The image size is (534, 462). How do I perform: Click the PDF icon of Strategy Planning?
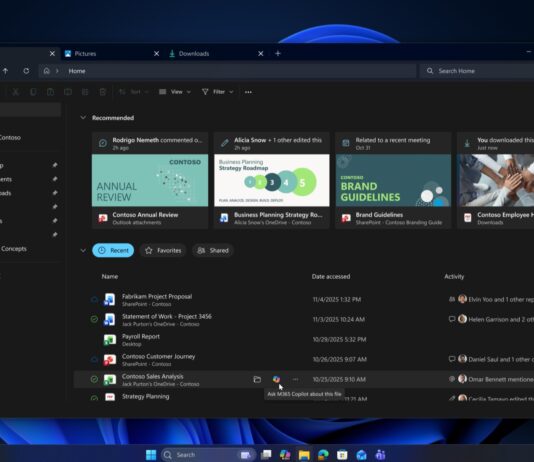pyautogui.click(x=110, y=397)
